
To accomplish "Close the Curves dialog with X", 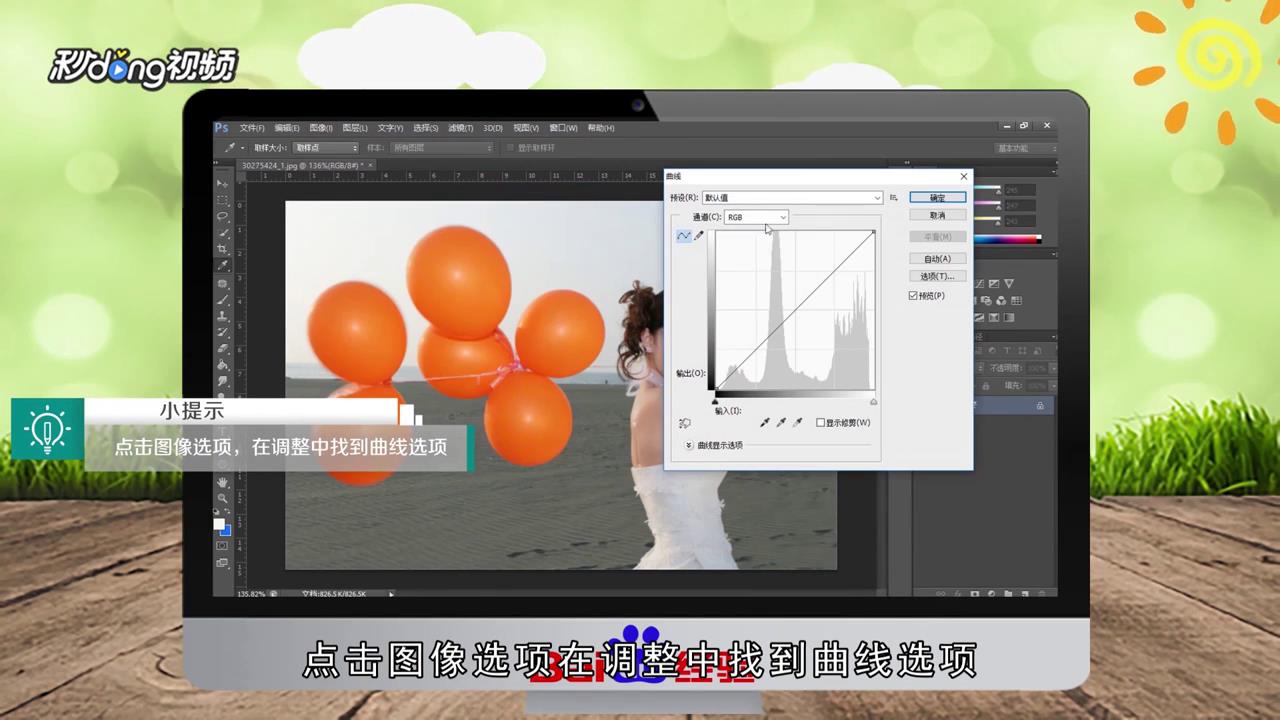I will (x=964, y=176).
